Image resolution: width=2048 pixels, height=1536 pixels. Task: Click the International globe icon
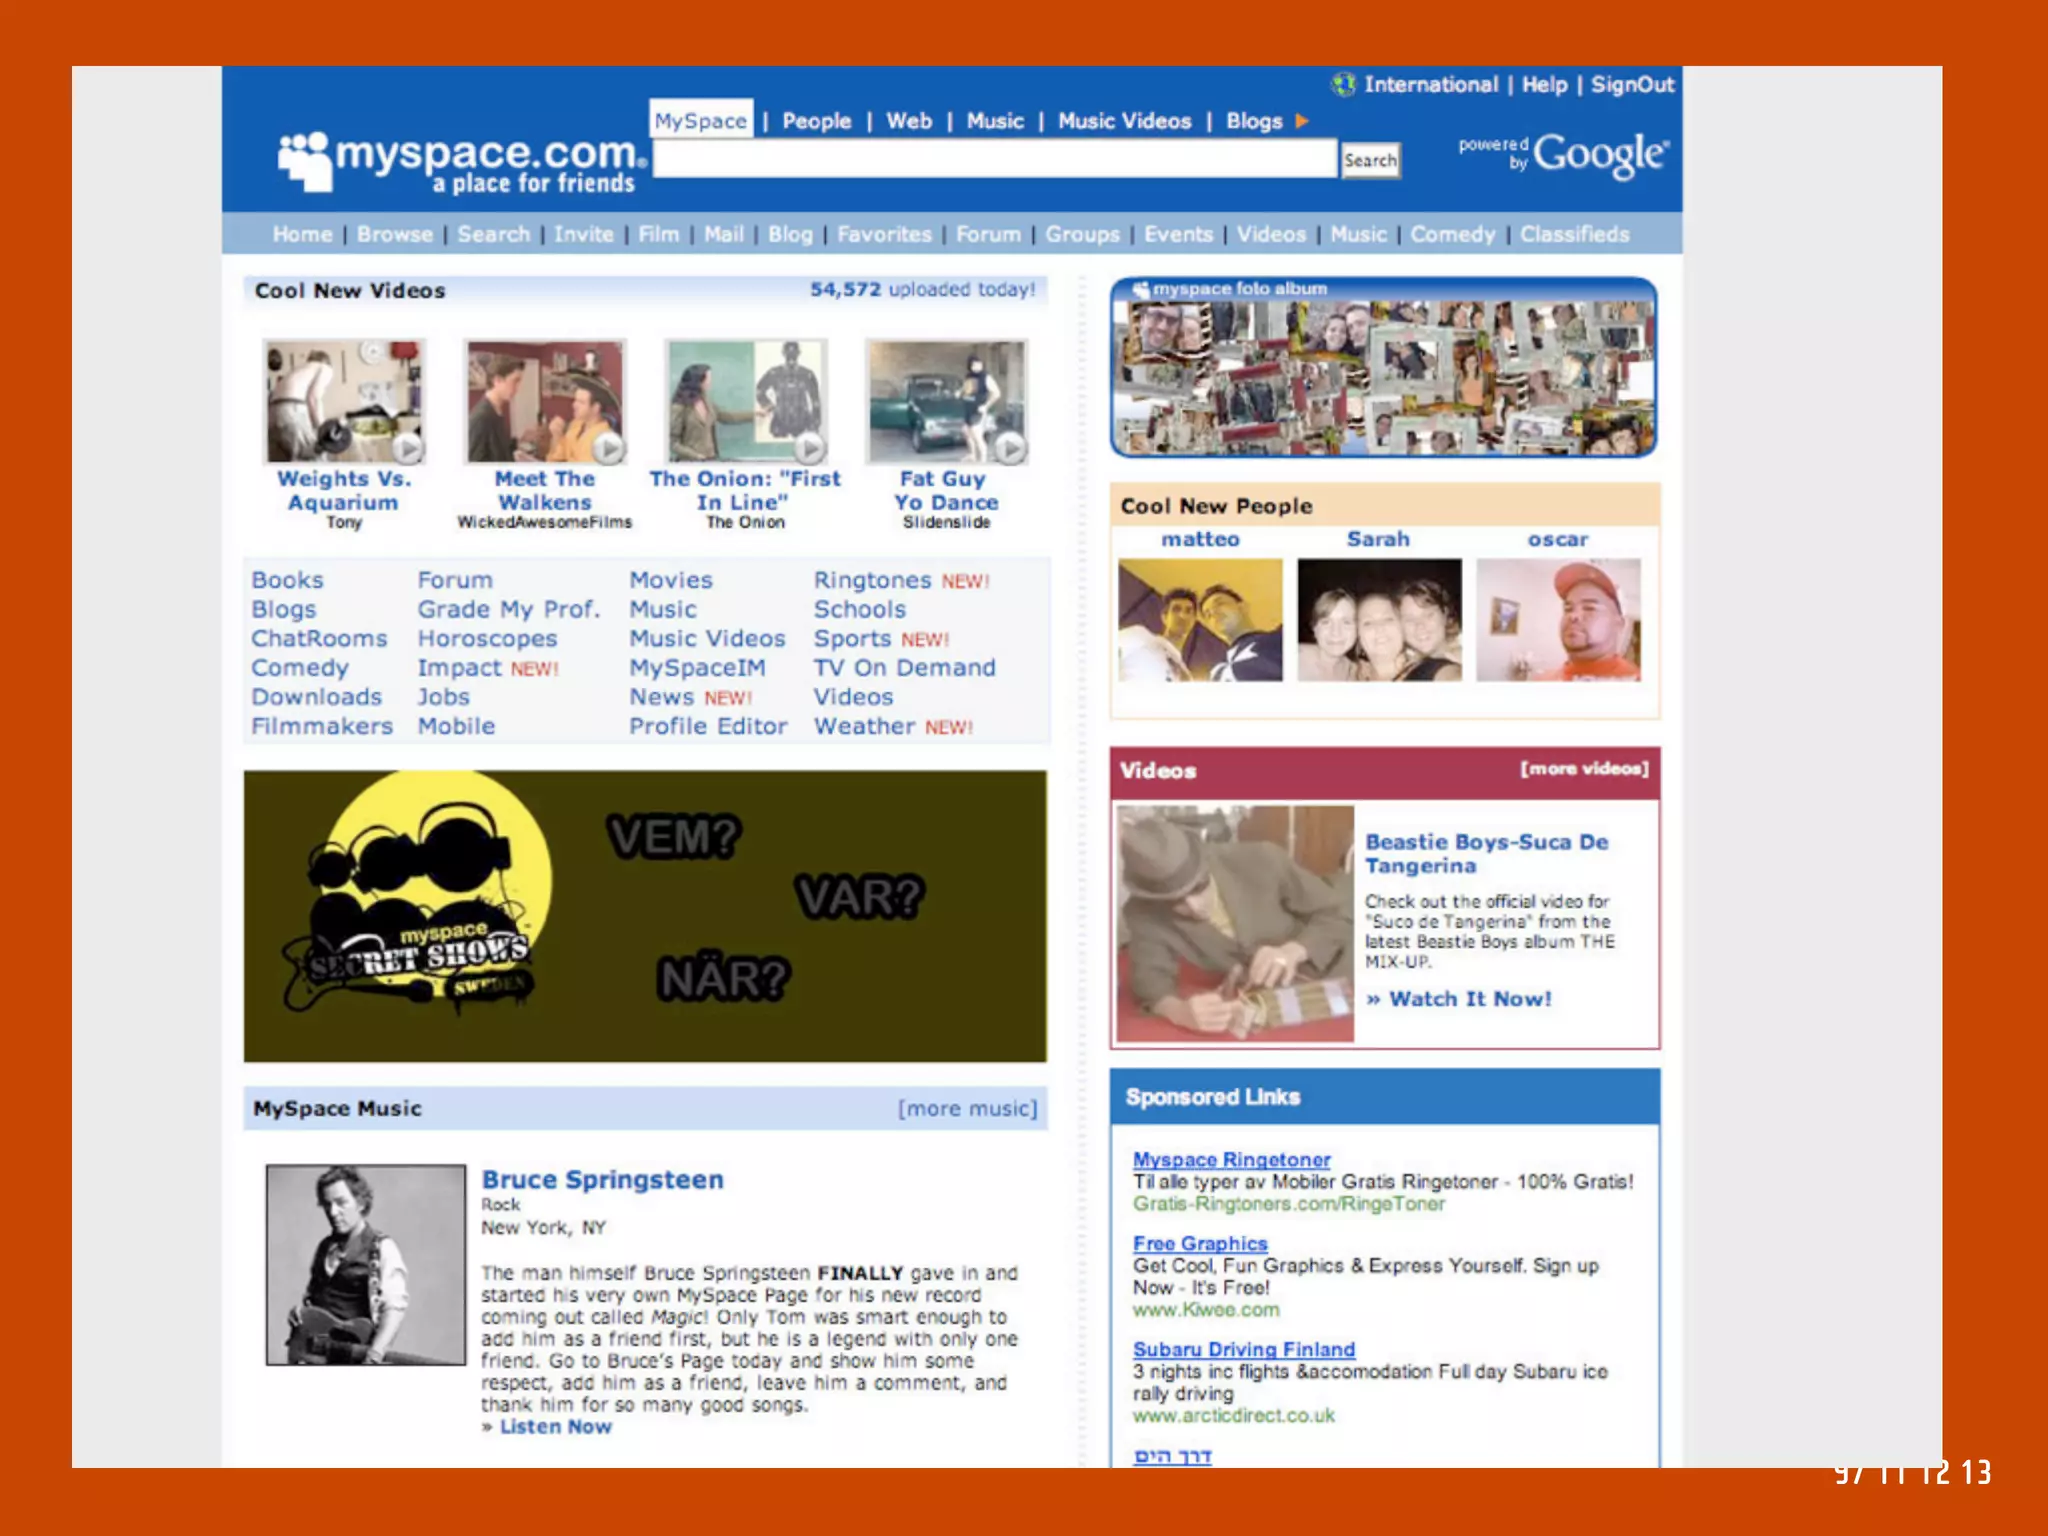1343,84
